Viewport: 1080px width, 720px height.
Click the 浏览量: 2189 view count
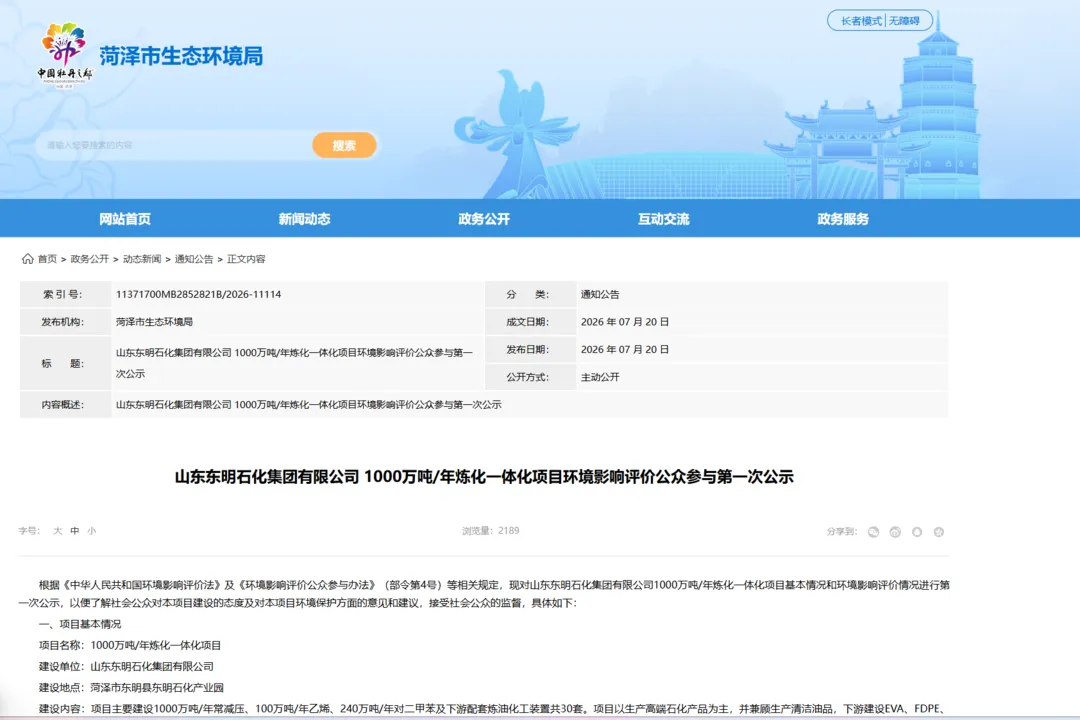(490, 531)
